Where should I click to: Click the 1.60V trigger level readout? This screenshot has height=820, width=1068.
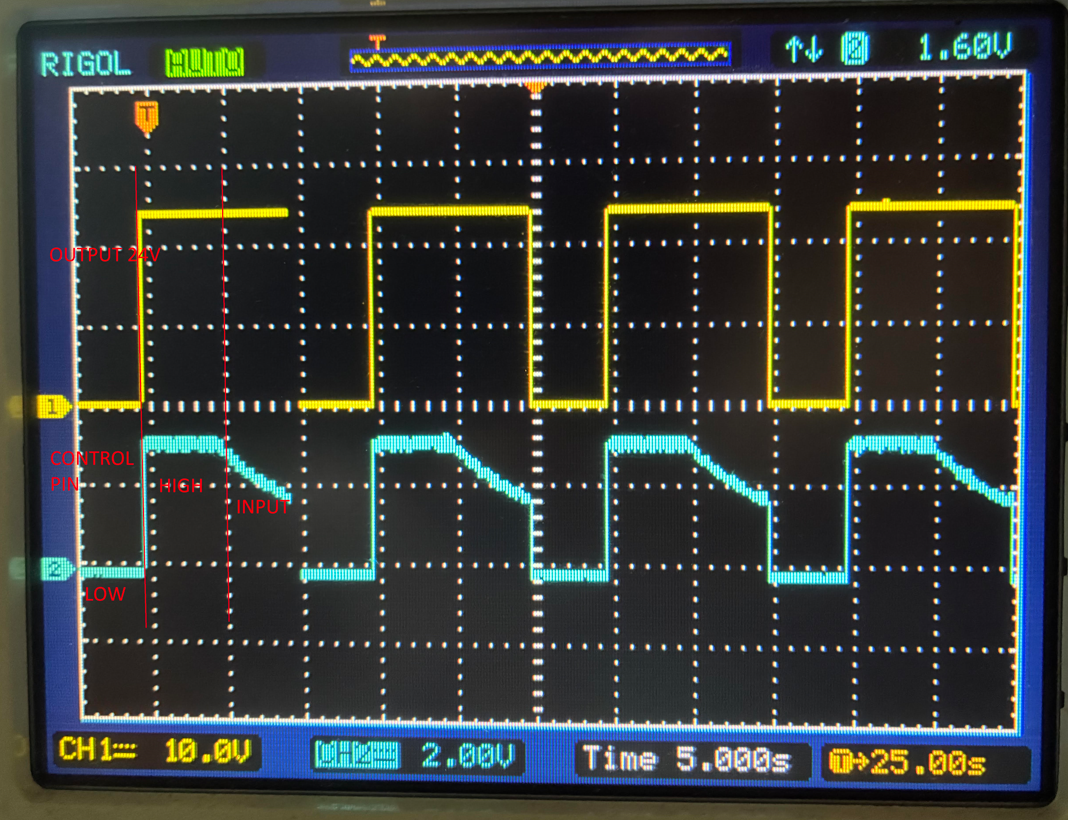click(965, 47)
